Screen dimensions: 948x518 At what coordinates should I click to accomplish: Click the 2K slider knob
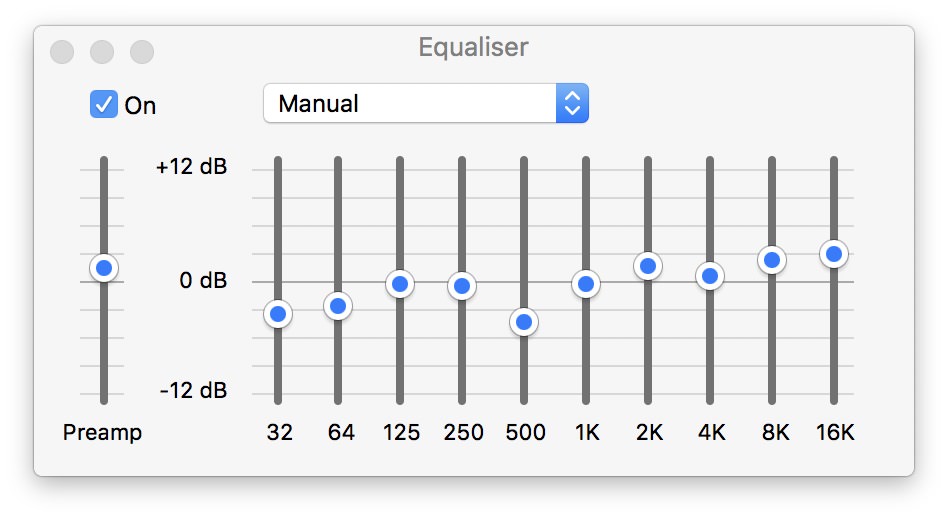tap(647, 266)
